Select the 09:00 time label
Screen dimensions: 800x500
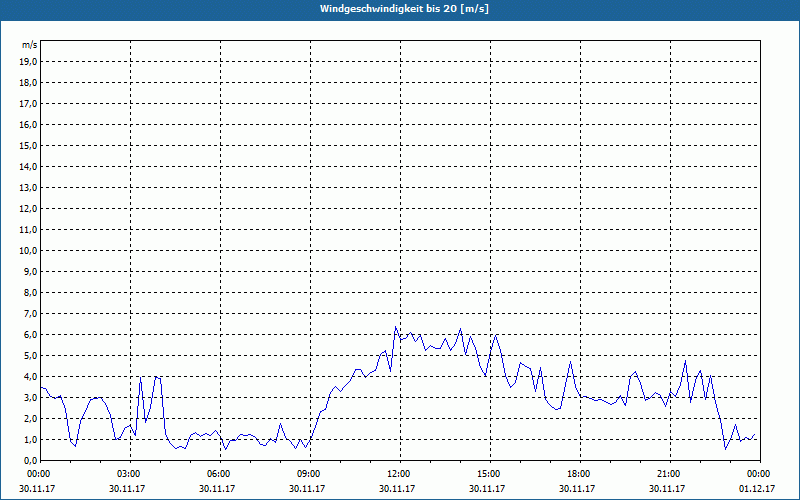pos(310,474)
